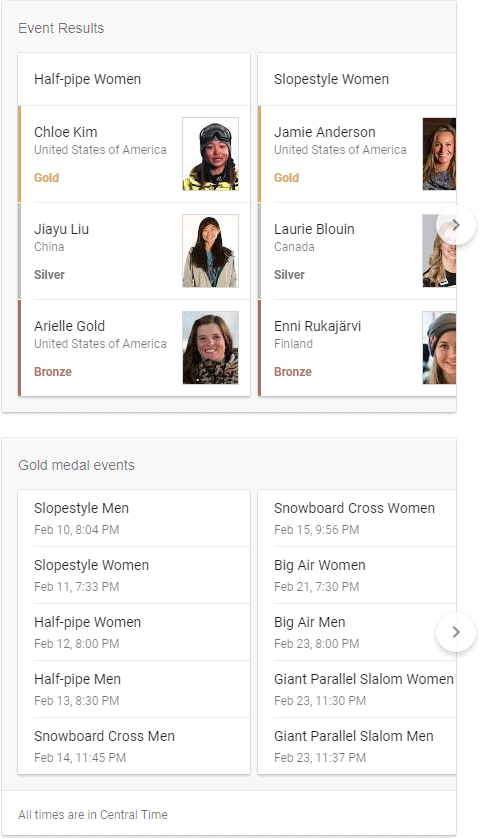
Task: Click the Gold medal events next arrow
Action: [456, 632]
